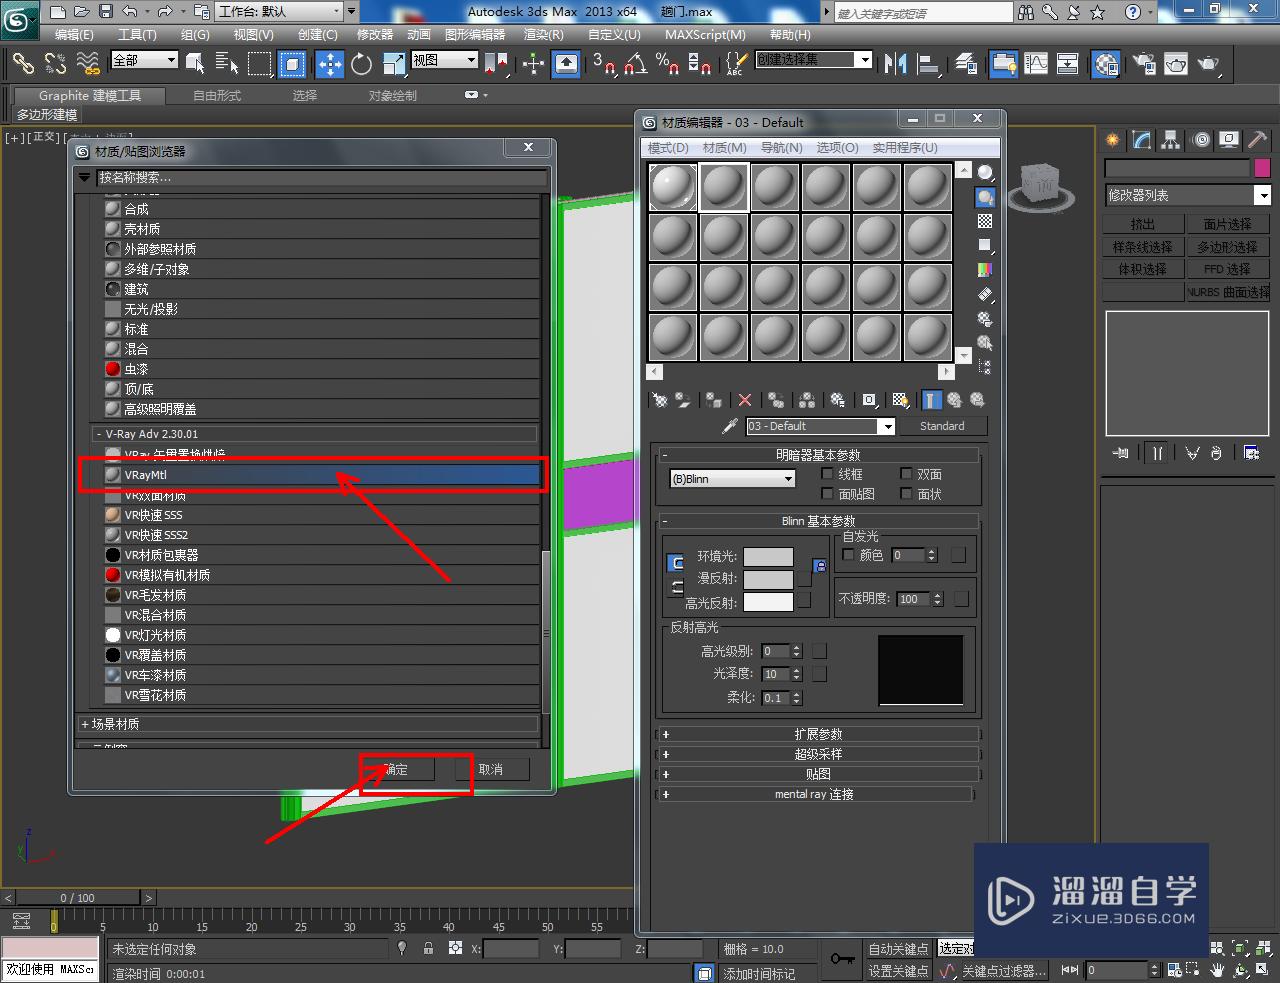Screen dimensions: 1280x983
Task: Enable 面贴图 checkbox
Action: click(x=827, y=494)
